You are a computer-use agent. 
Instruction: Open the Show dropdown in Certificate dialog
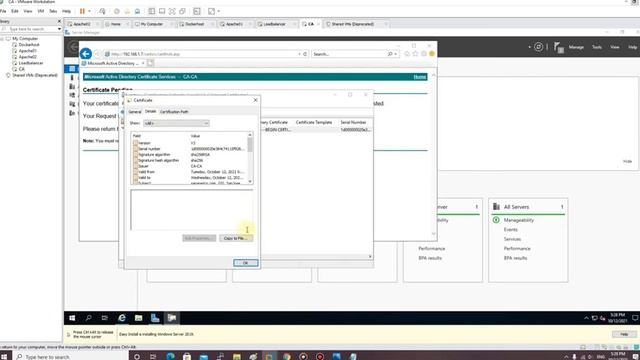pos(176,123)
